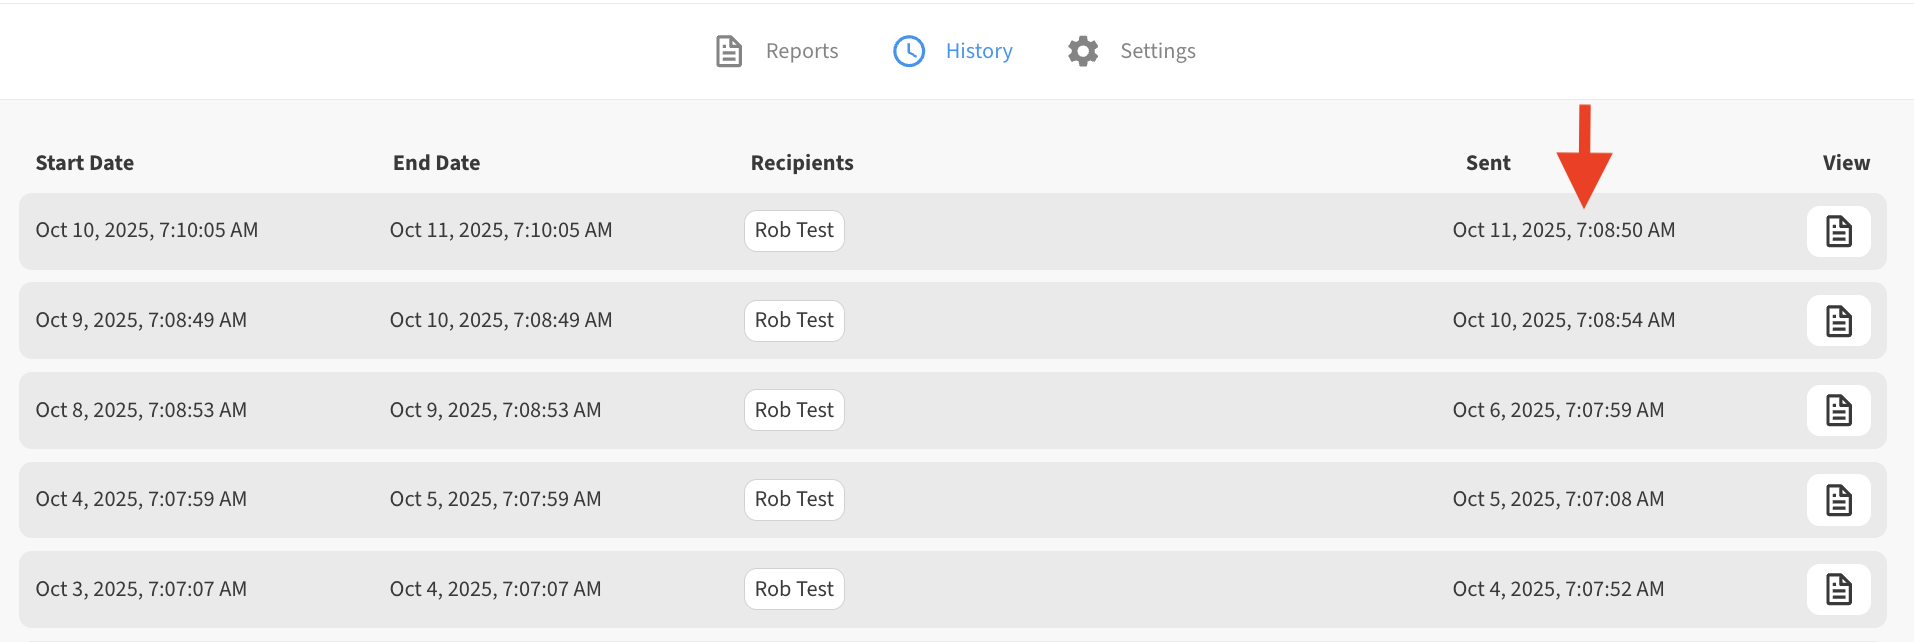Click Rob Test recipient in first row
1914x642 pixels.
tap(794, 231)
